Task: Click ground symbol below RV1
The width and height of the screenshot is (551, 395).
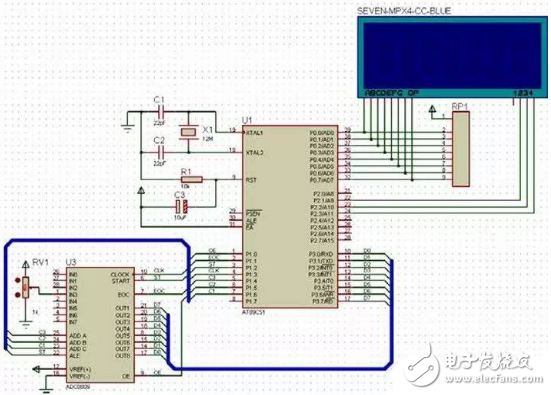Action: [25, 324]
